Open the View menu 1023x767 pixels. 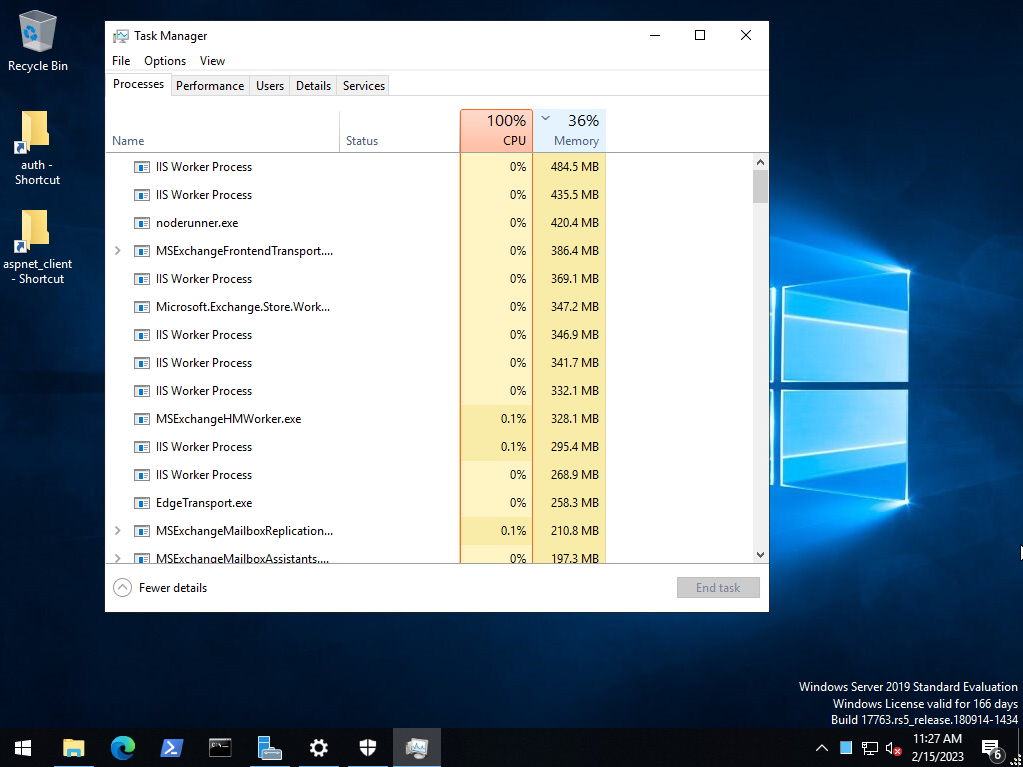click(x=212, y=61)
